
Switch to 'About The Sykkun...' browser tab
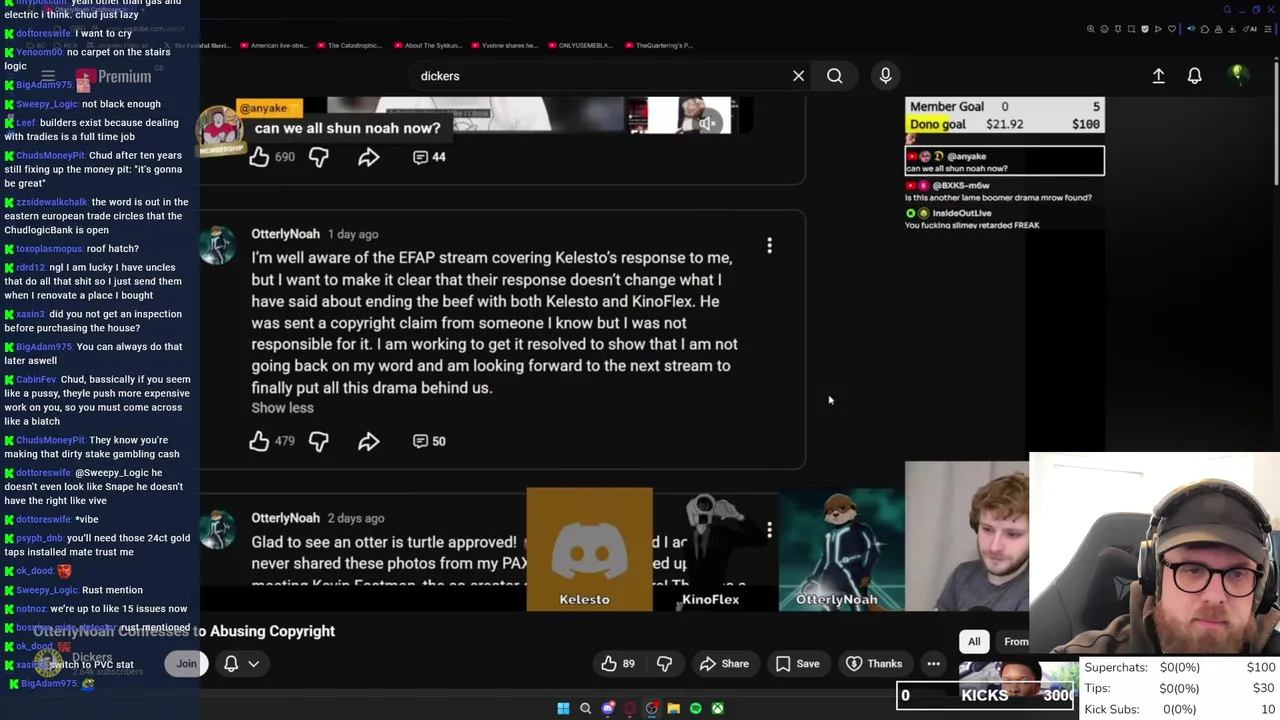(426, 45)
